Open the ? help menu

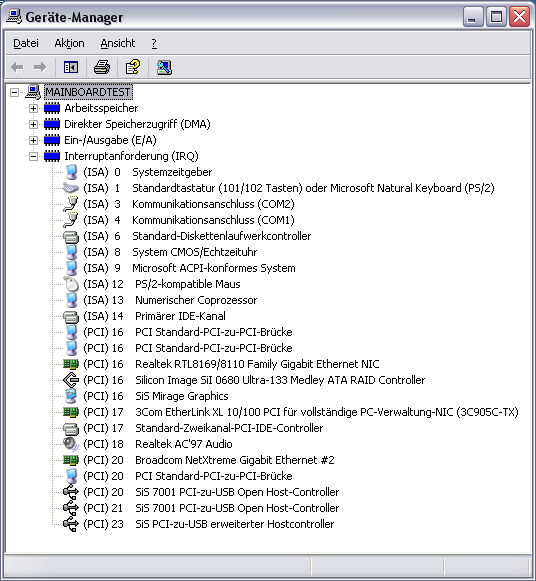[x=154, y=43]
